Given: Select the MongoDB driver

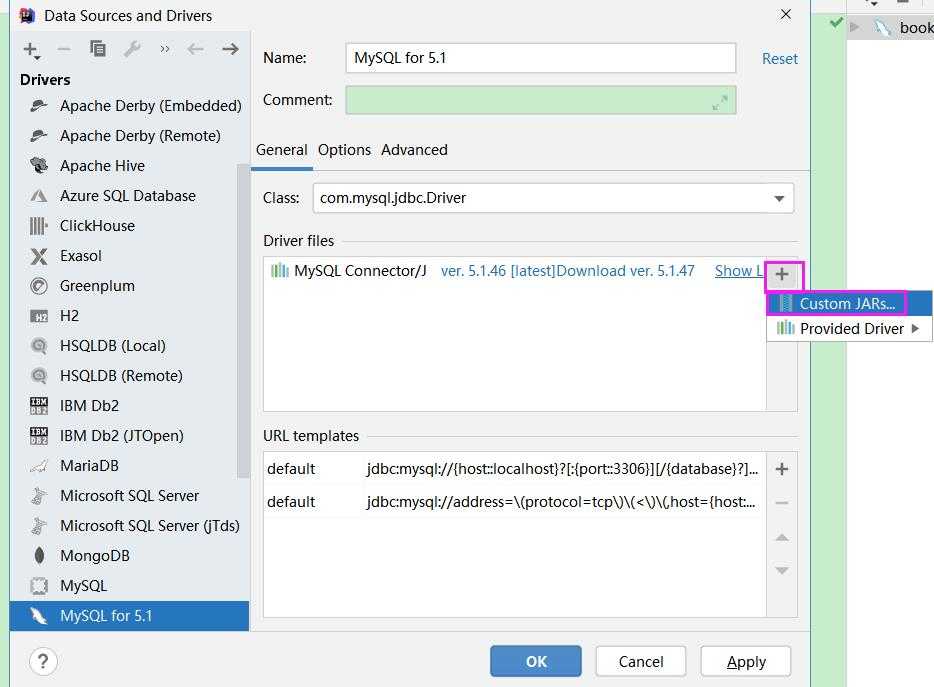Looking at the screenshot, I should (129, 555).
